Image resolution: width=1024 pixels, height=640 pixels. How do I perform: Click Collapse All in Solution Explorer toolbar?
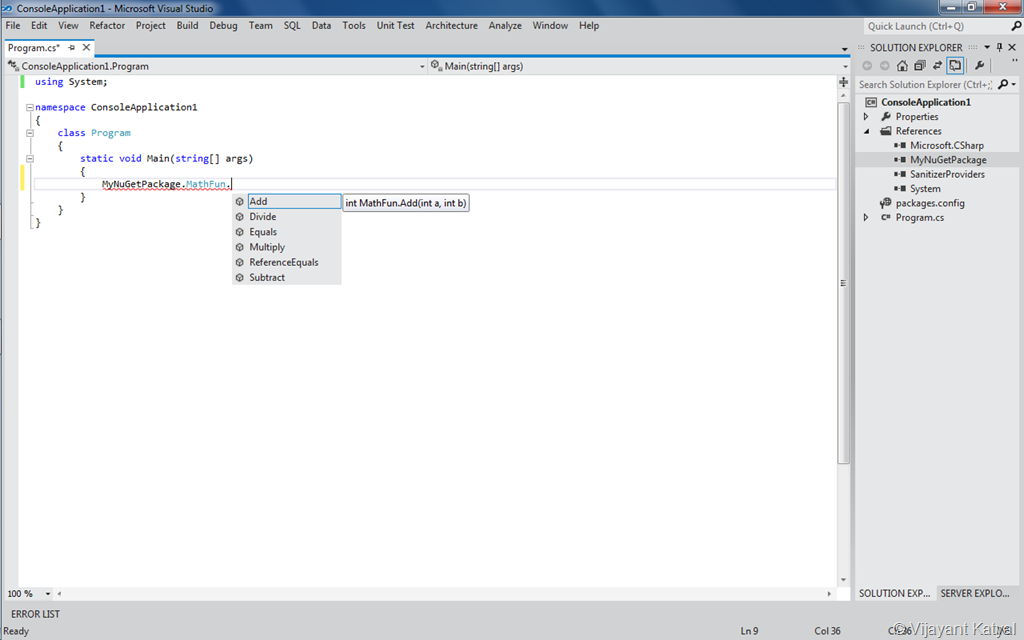pos(920,65)
